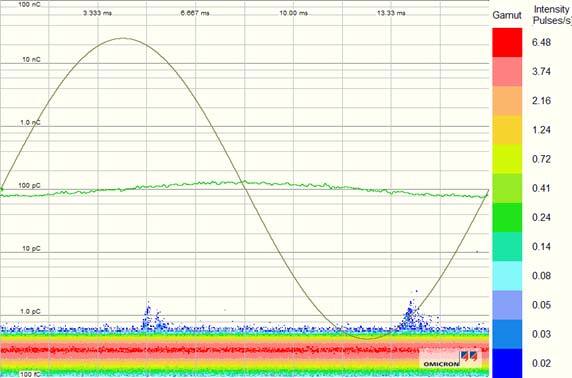This screenshot has width=572, height=378.
Task: Click the 100 nC axis label
Action: pos(29,5)
